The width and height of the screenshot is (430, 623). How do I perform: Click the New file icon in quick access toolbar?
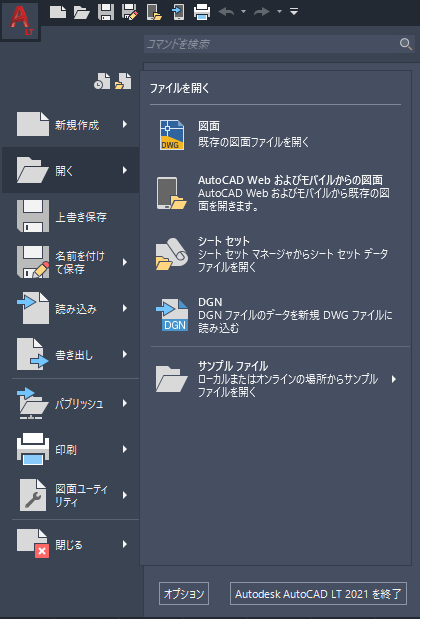coord(58,12)
